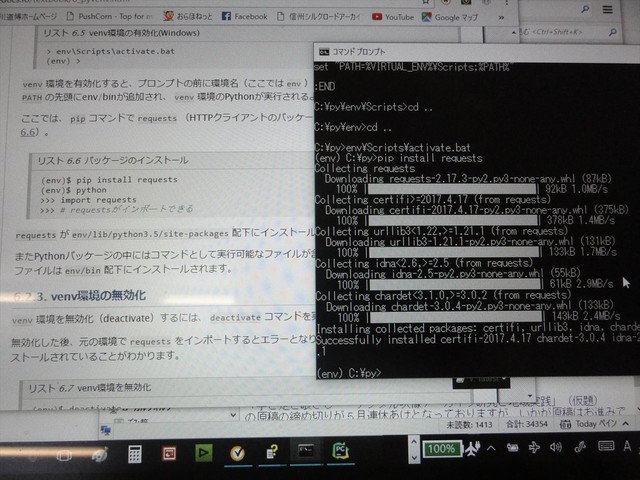
Task: Open the hamburger menu in background window
Action: 607,9
